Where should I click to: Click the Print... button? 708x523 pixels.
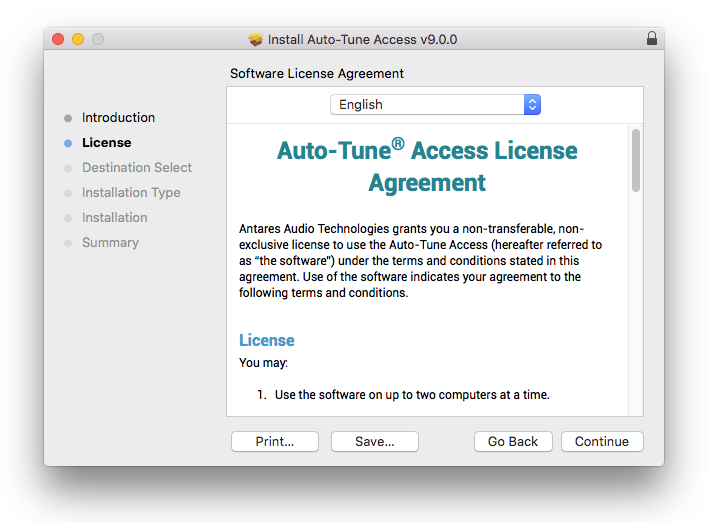274,441
